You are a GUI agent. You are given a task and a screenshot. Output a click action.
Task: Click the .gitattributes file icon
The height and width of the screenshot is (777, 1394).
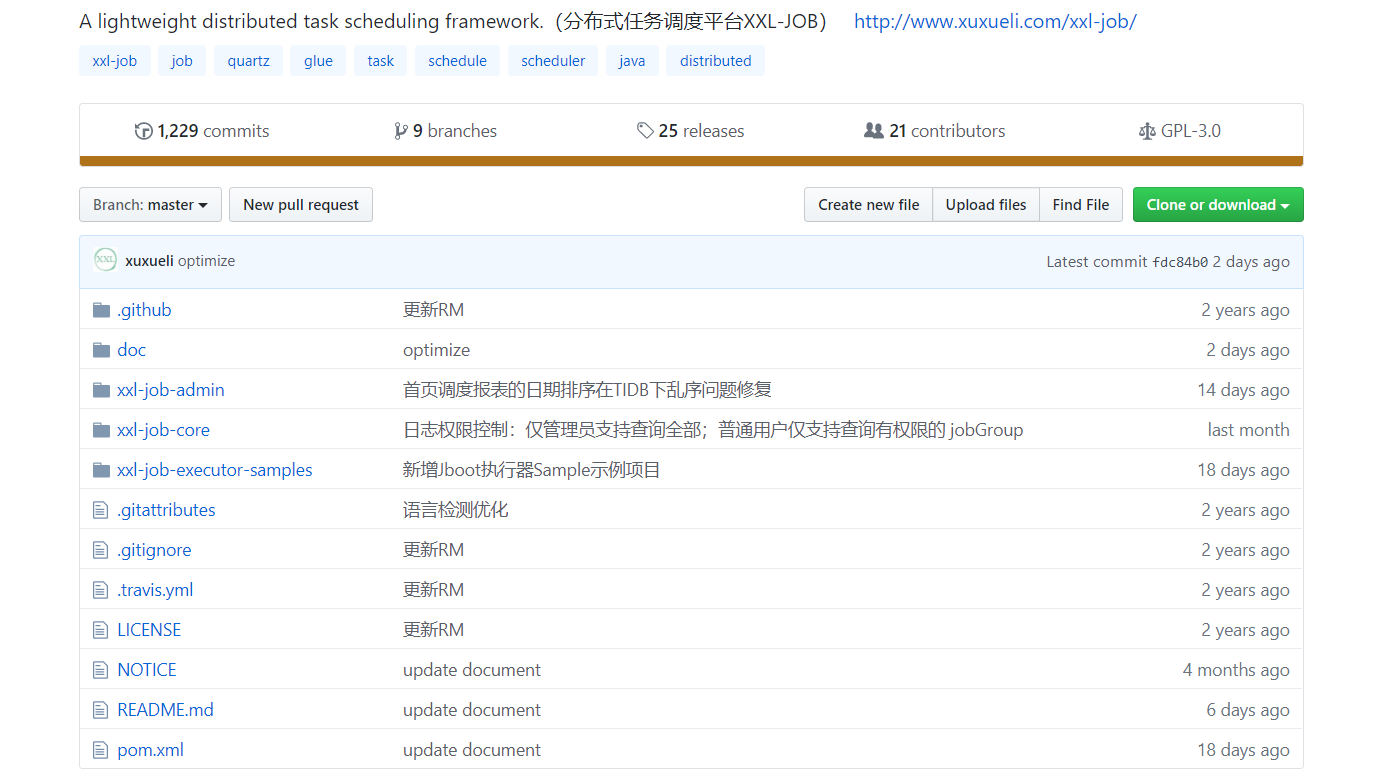coord(100,510)
